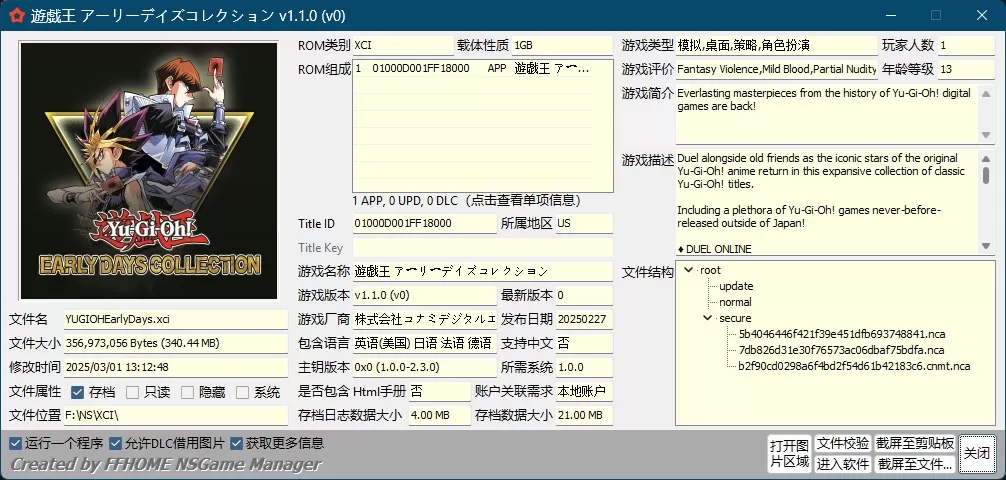Click 进入软件 enter software button
1006x480 pixels.
click(x=842, y=464)
